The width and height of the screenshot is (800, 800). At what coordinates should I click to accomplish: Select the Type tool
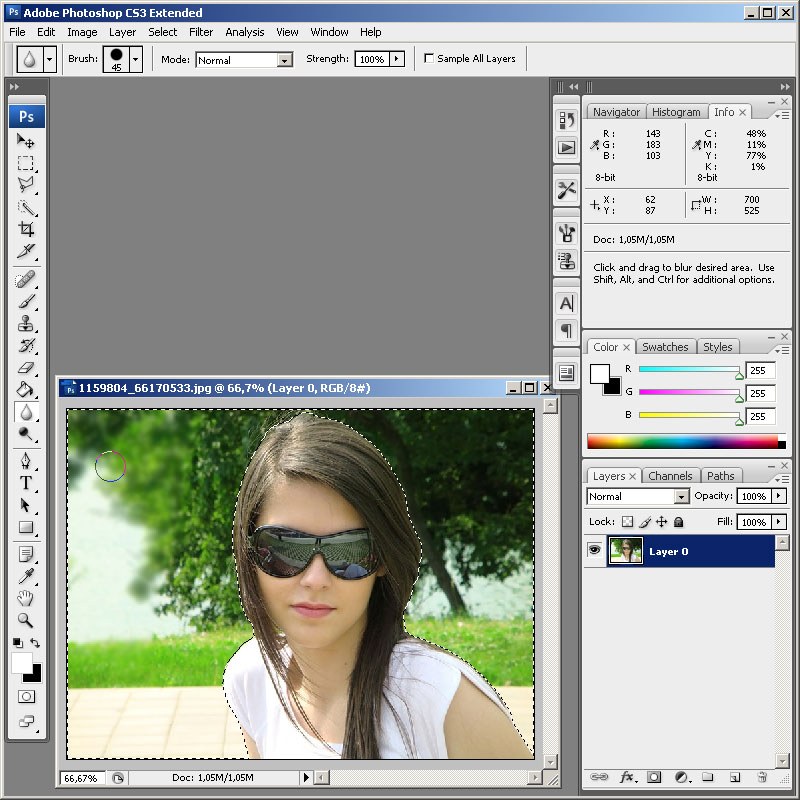point(26,483)
